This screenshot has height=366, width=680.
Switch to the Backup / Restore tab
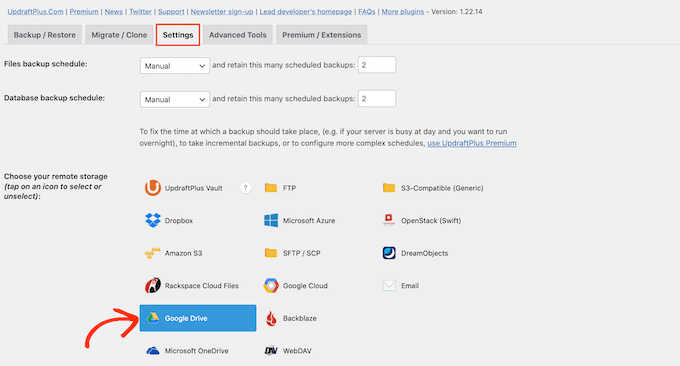click(45, 35)
